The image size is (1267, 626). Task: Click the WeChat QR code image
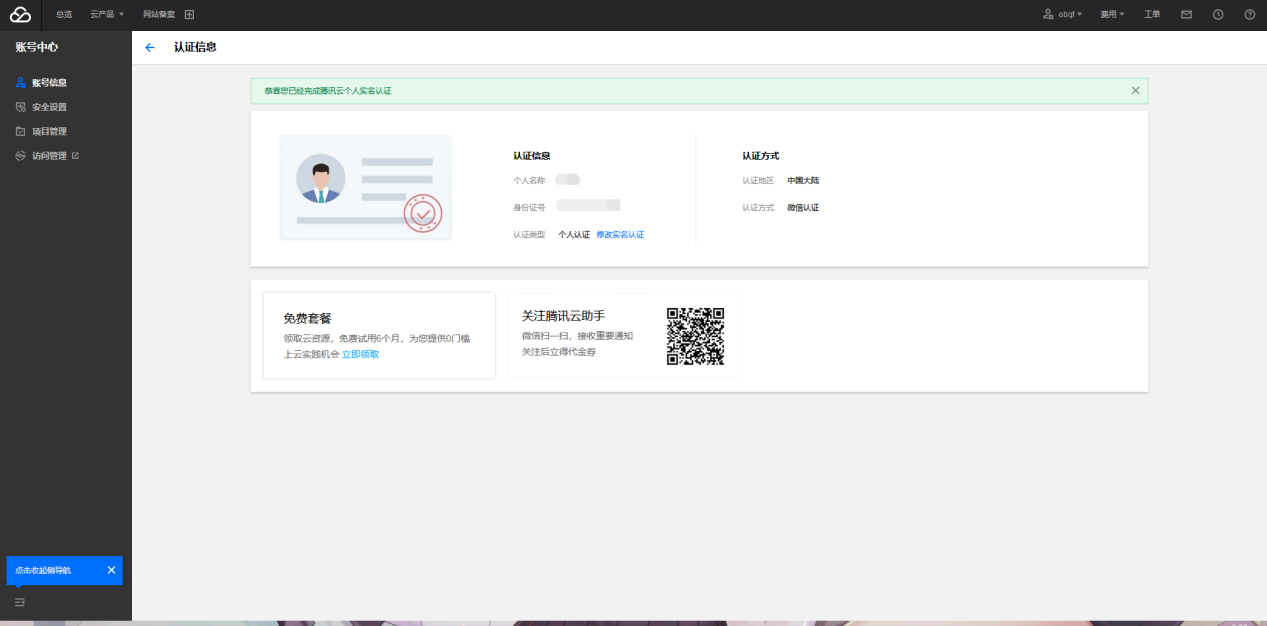(695, 336)
